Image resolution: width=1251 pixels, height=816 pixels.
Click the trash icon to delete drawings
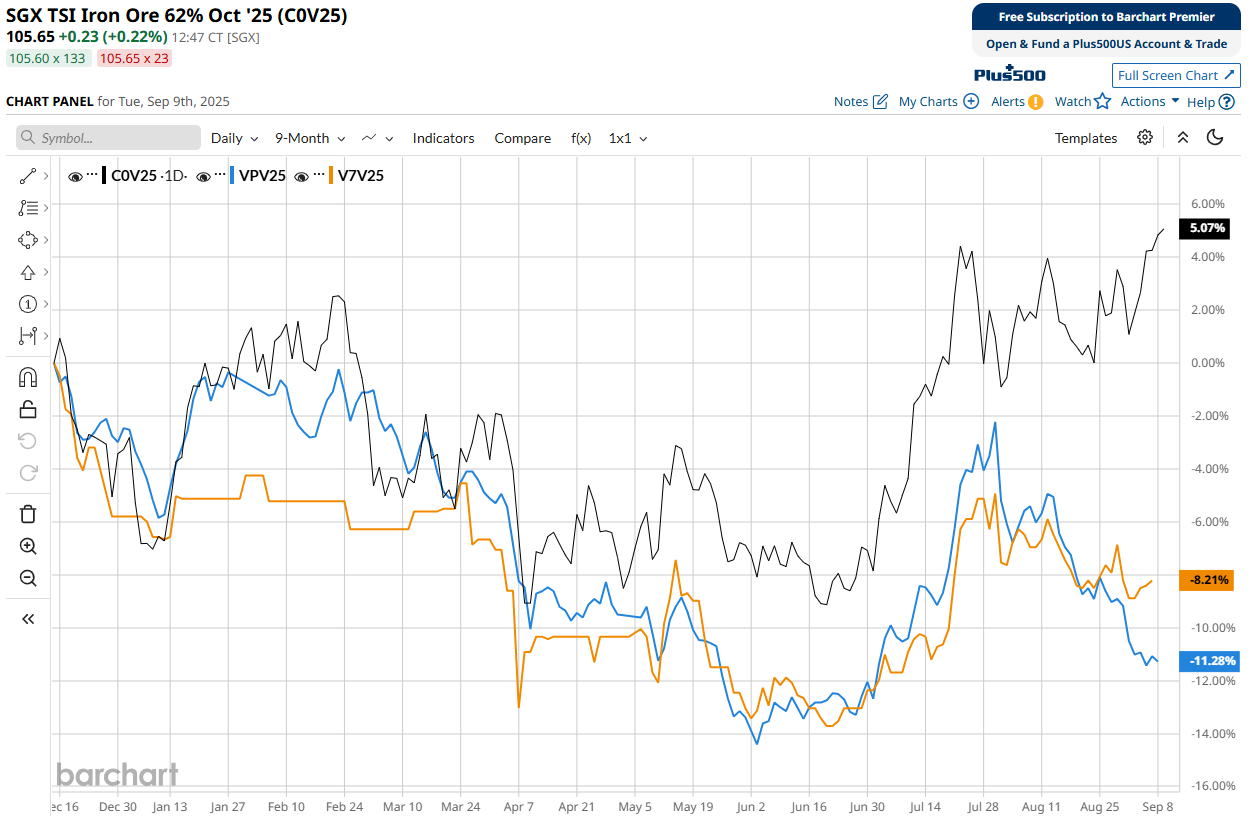click(x=28, y=514)
